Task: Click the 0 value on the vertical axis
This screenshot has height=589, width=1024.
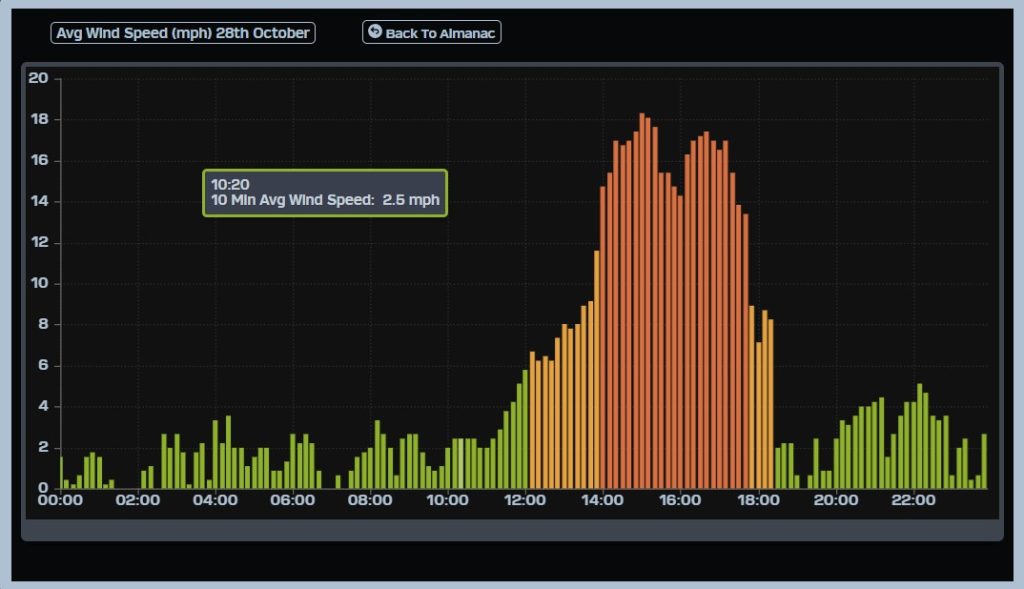Action: 43,488
